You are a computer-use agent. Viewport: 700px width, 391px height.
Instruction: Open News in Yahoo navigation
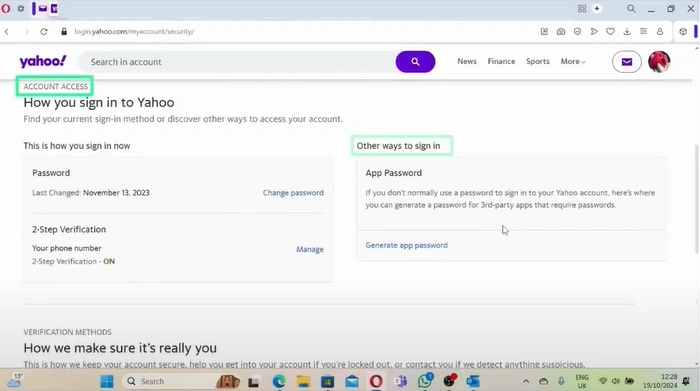click(467, 62)
